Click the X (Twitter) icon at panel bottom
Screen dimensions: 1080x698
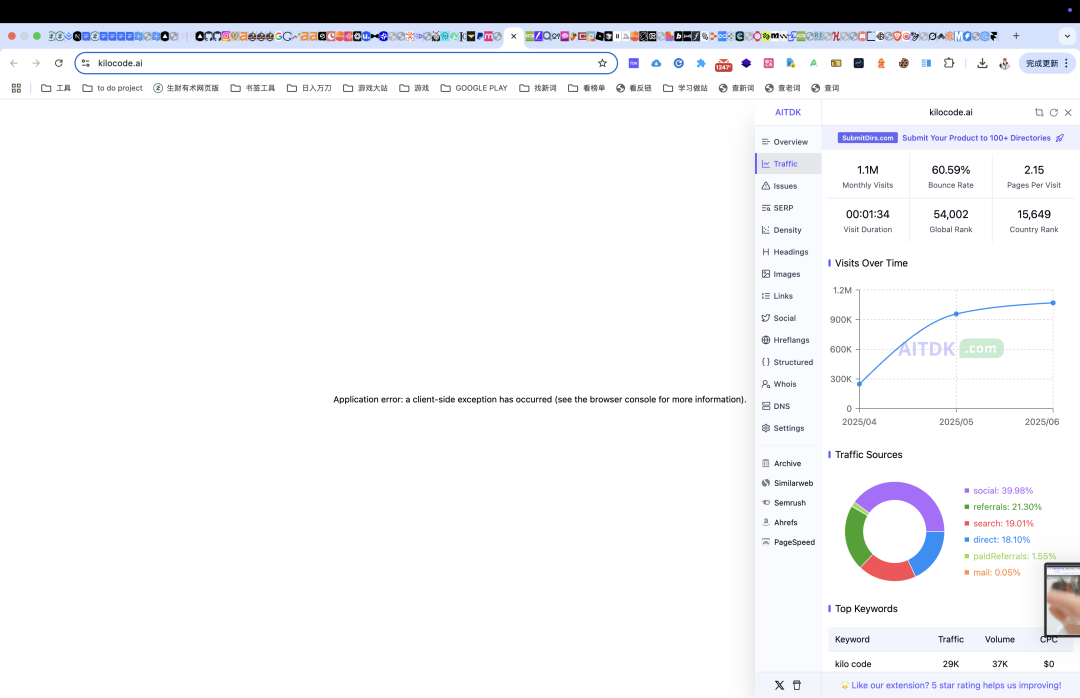[779, 686]
